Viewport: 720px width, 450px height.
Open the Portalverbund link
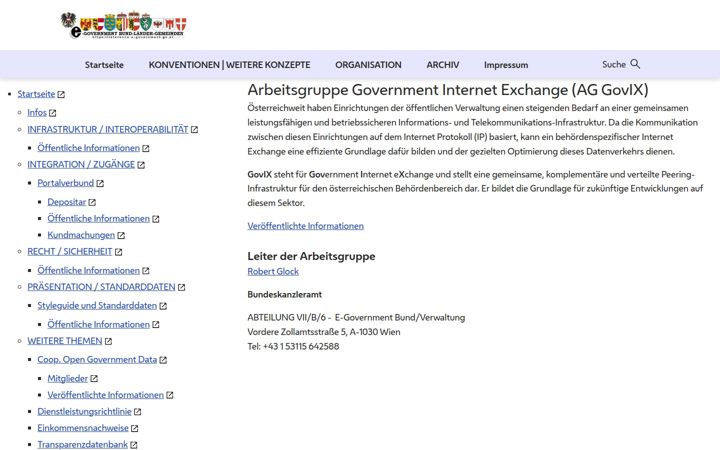click(x=66, y=183)
